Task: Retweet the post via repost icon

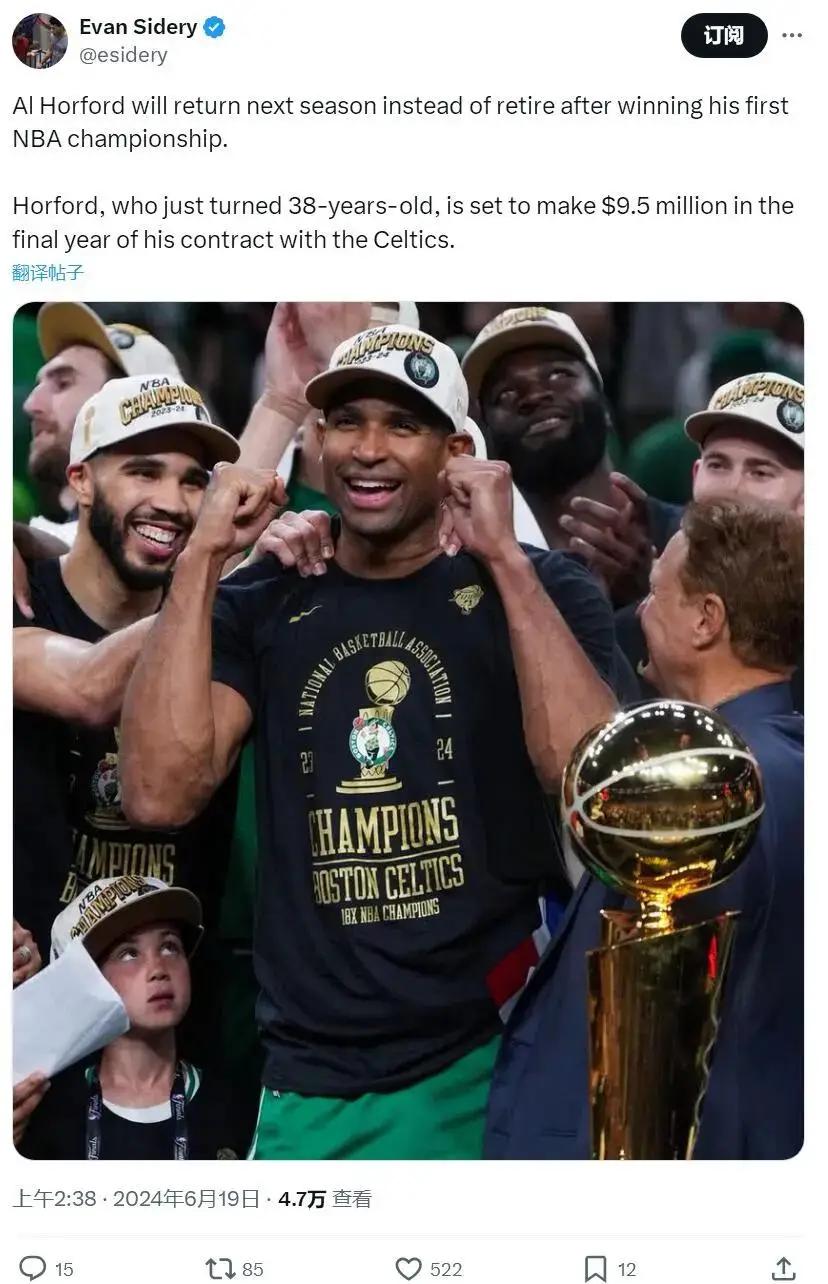Action: [219, 1268]
